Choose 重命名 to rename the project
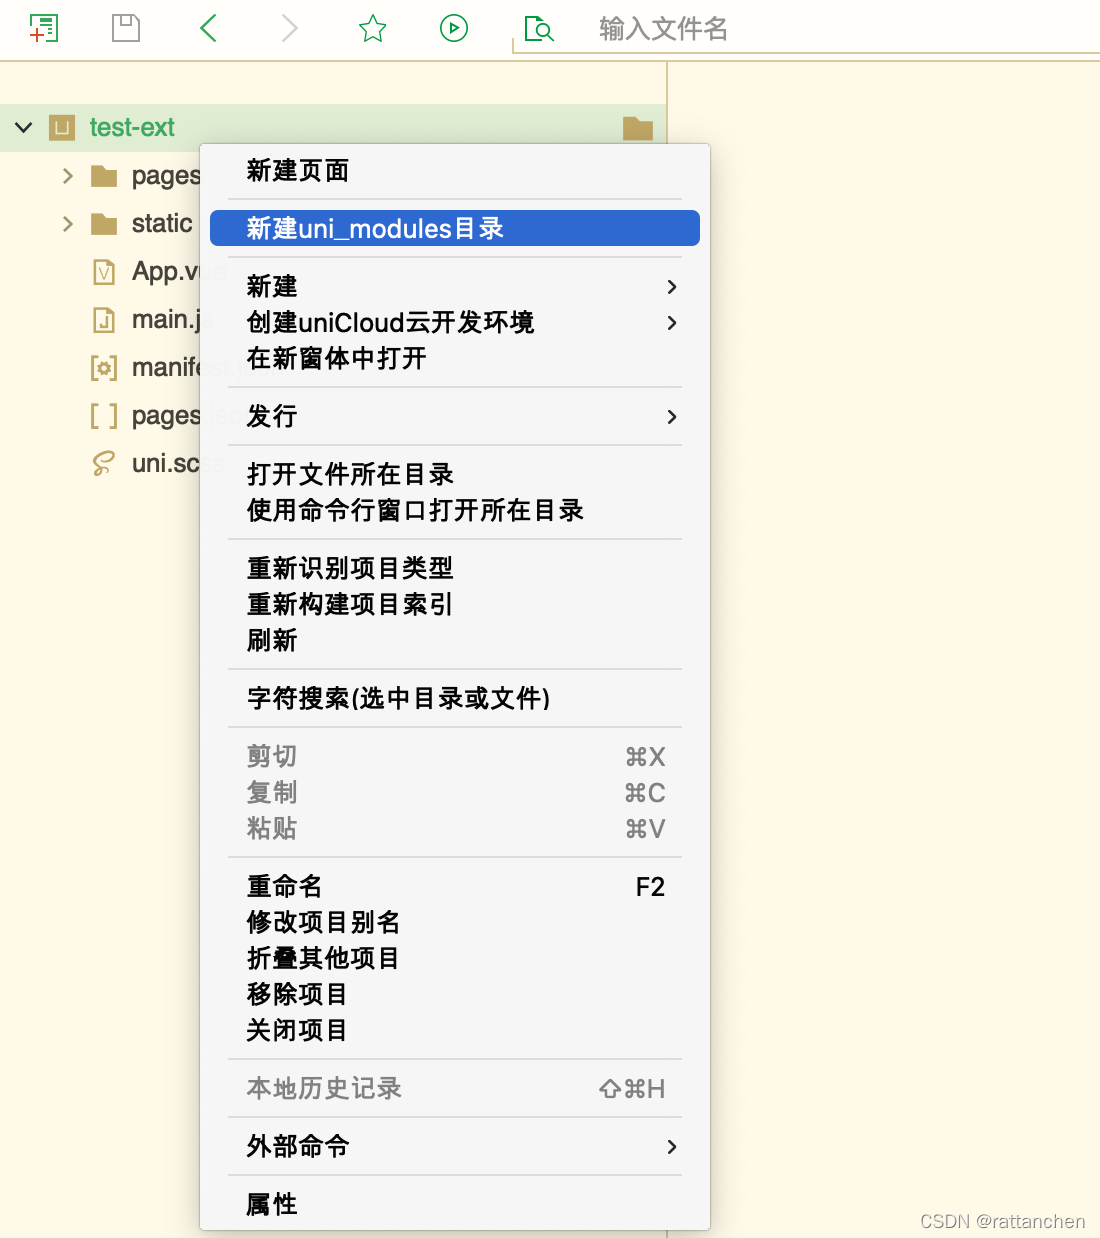Screen dimensions: 1100x1238 point(284,886)
